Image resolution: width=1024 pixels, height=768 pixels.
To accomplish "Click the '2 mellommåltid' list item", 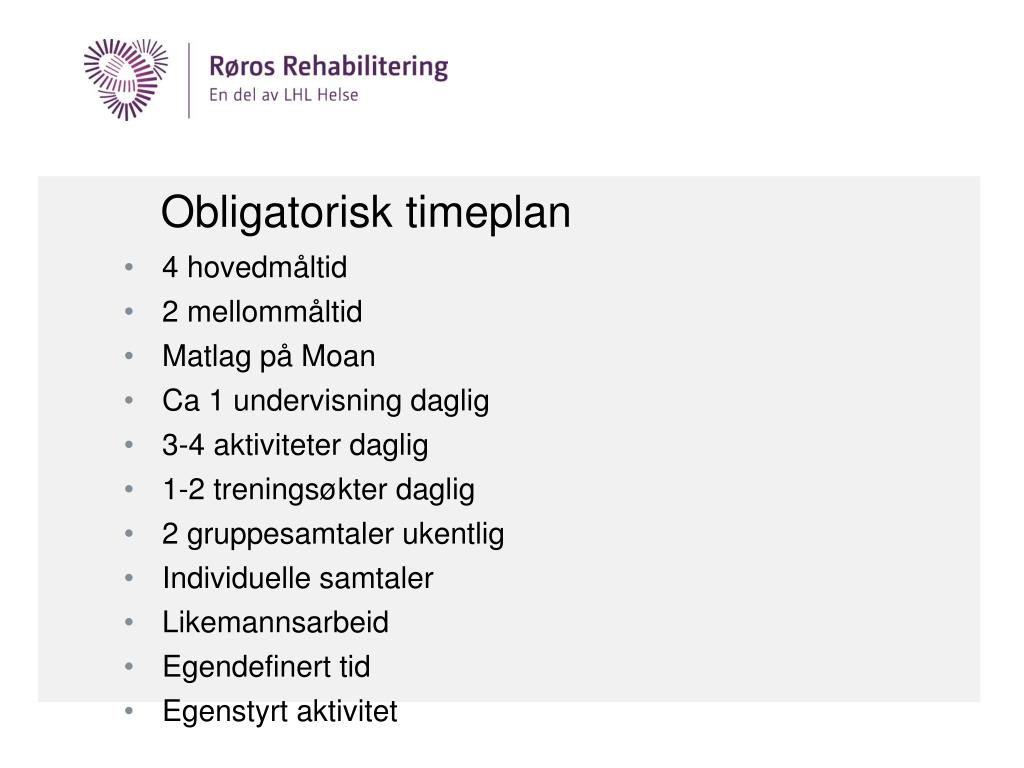I will tap(262, 312).
